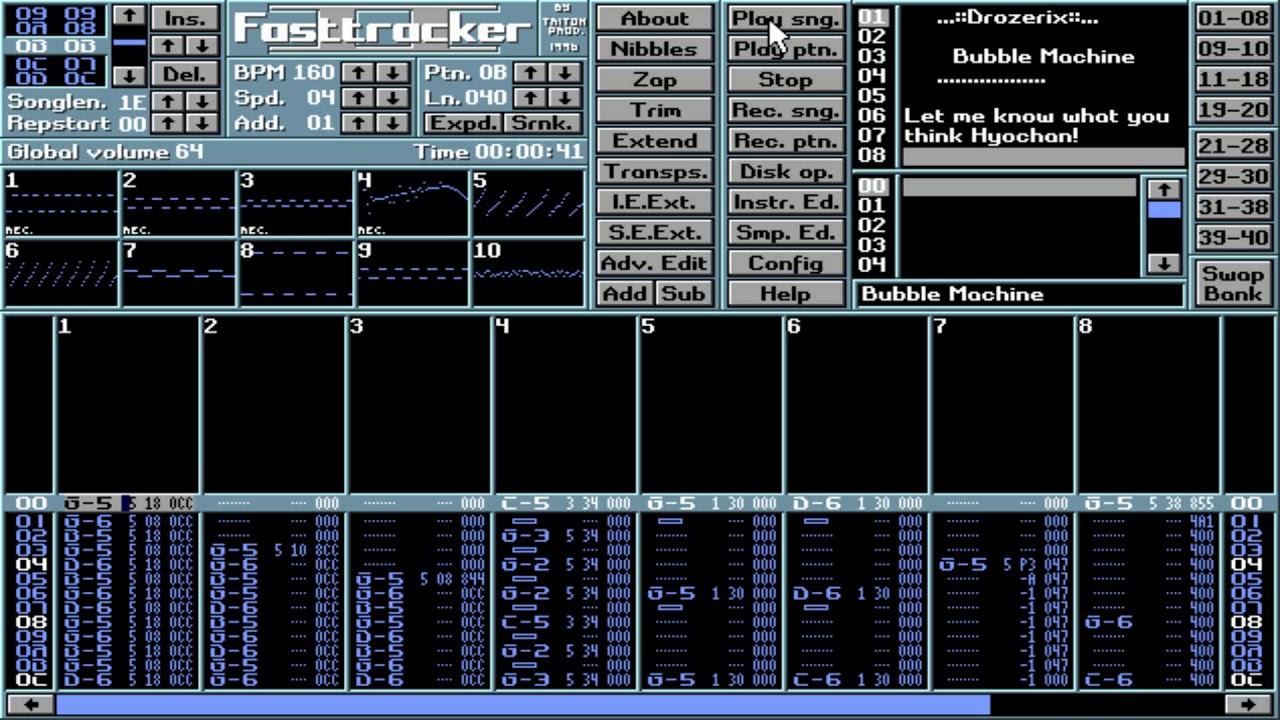The height and width of the screenshot is (720, 1280).
Task: Increase pattern length with Ln. up arrow
Action: [531, 98]
